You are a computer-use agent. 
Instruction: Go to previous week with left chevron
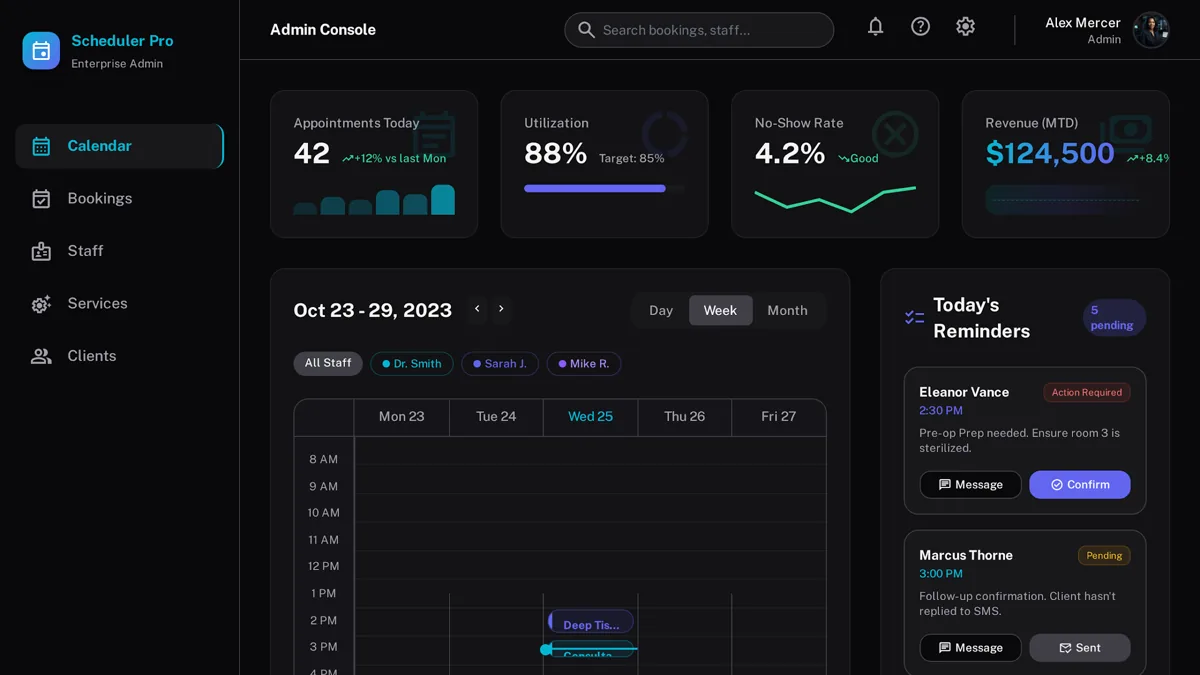(x=477, y=309)
